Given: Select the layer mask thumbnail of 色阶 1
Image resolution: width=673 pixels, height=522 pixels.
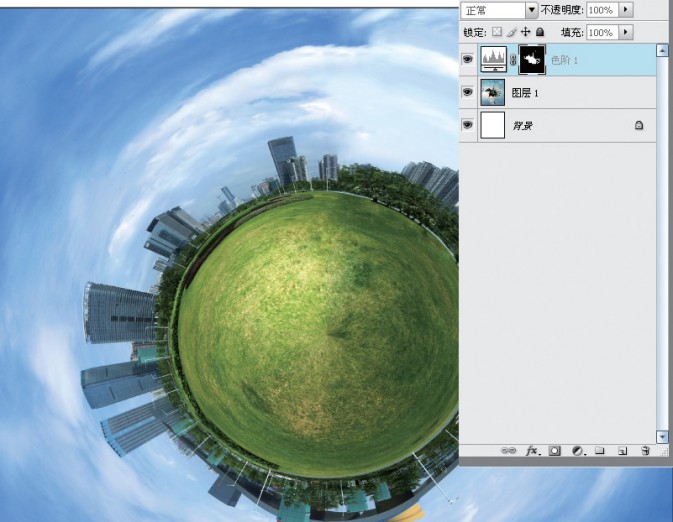Looking at the screenshot, I should click(532, 59).
